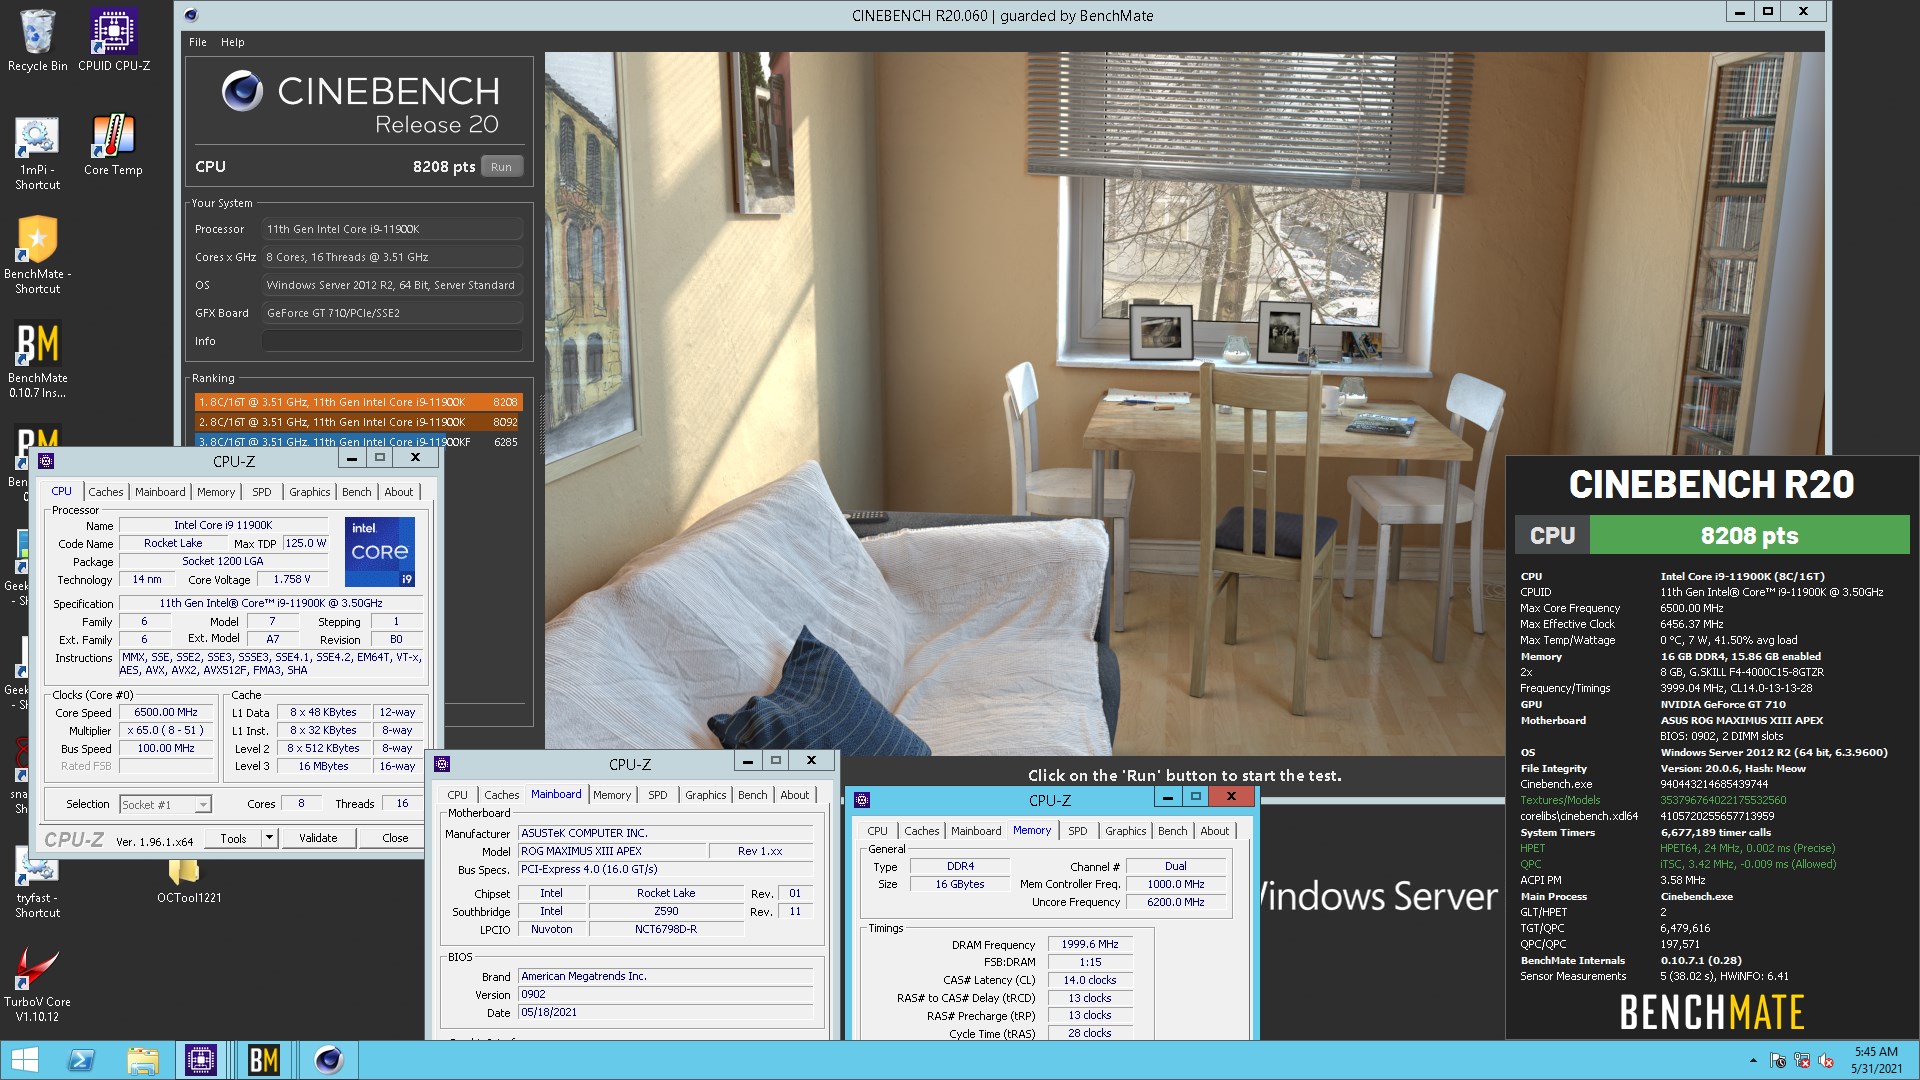Click the Intel Core i9 logo
The width and height of the screenshot is (1920, 1080).
[380, 552]
